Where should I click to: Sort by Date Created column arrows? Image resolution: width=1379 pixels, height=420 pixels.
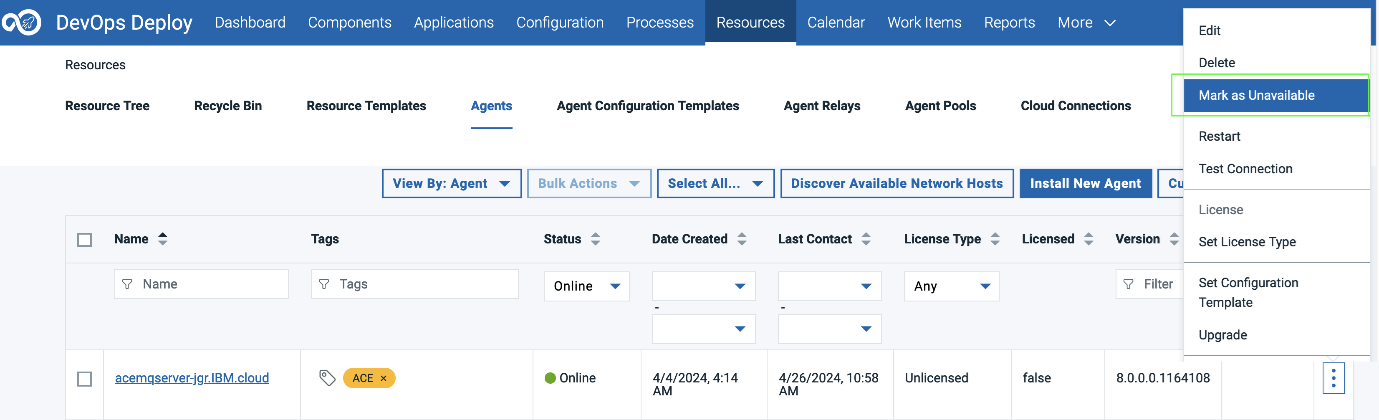(x=742, y=239)
